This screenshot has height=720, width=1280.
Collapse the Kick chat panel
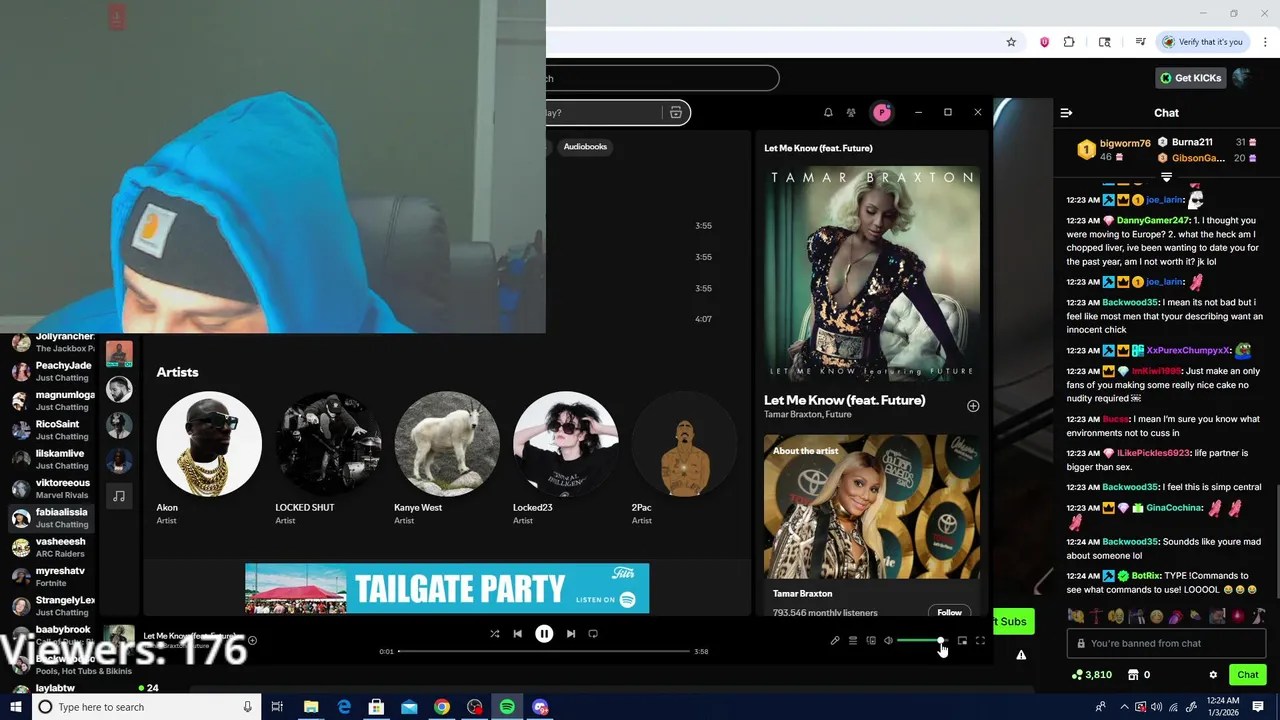[1066, 113]
